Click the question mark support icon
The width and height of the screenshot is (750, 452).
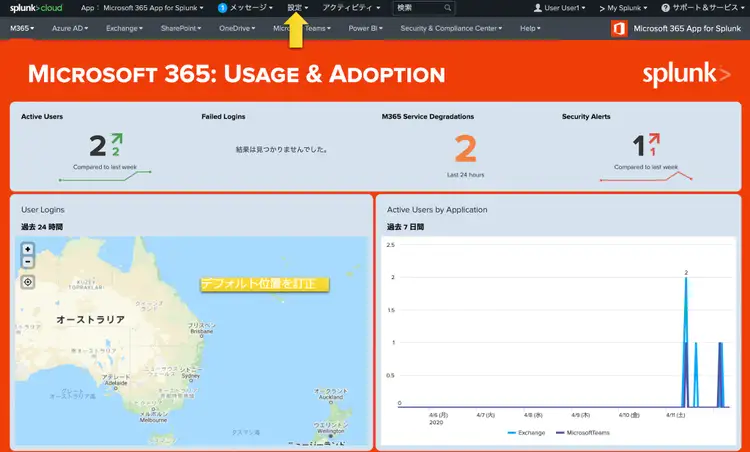(665, 8)
